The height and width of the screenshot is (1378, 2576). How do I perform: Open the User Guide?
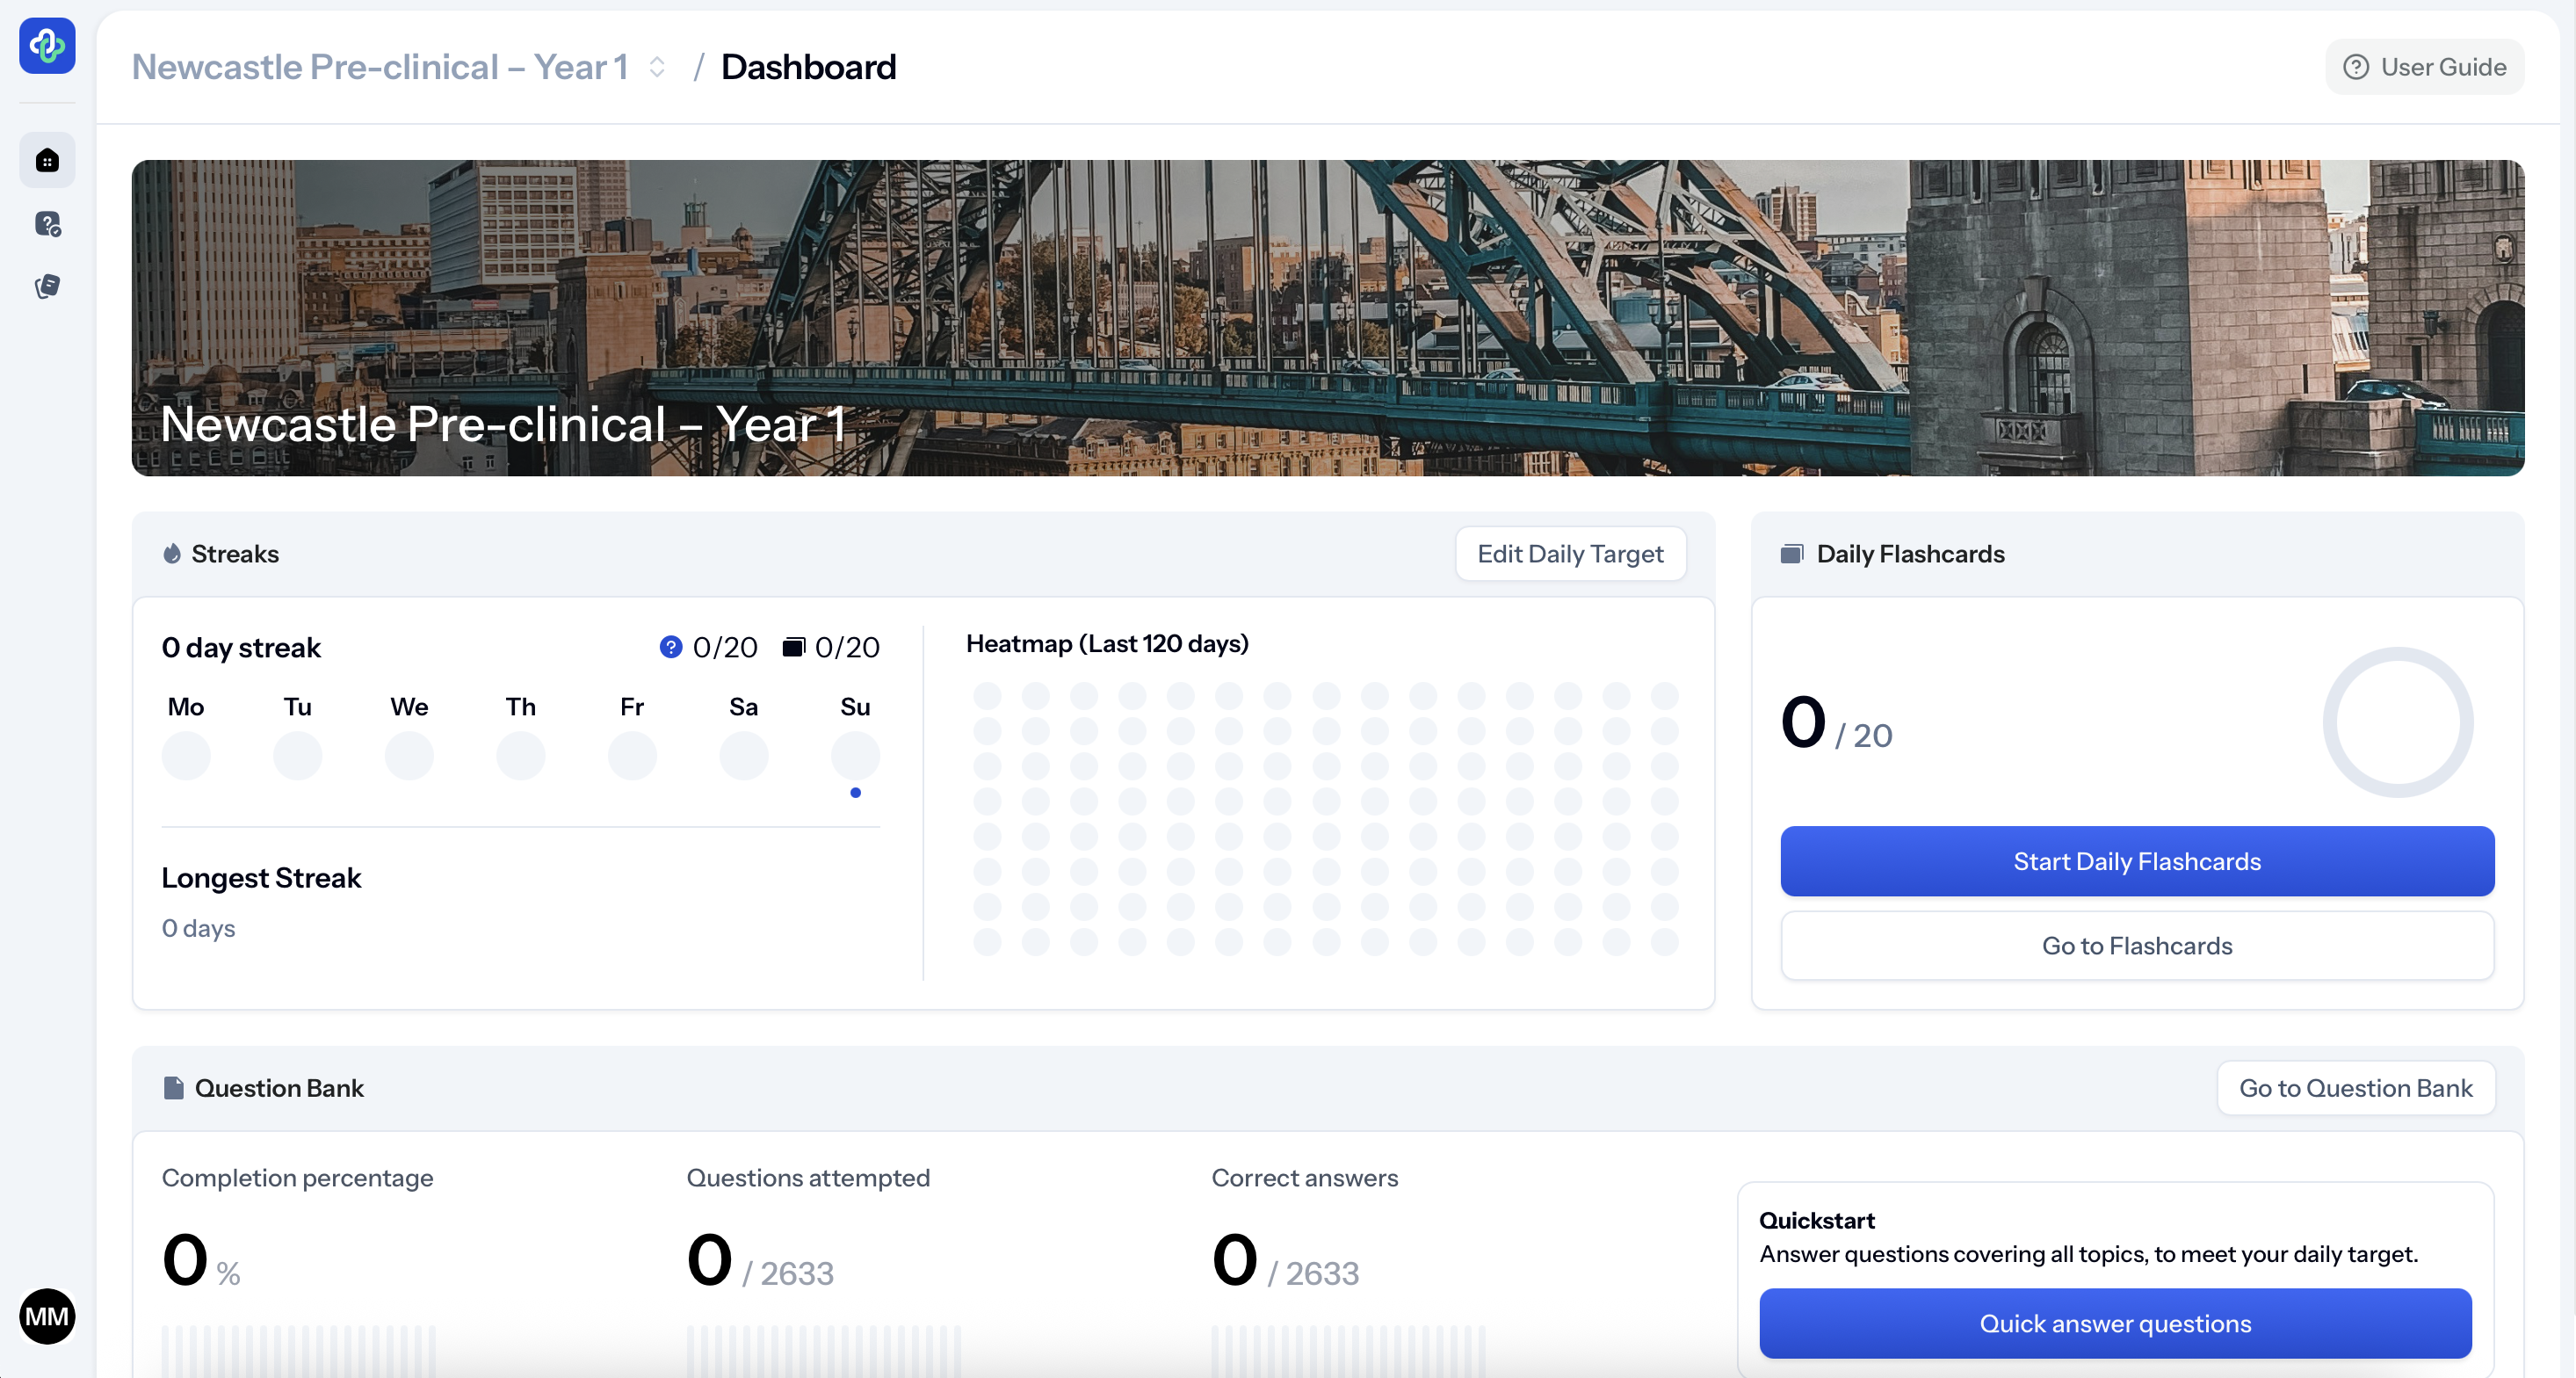click(x=2424, y=67)
